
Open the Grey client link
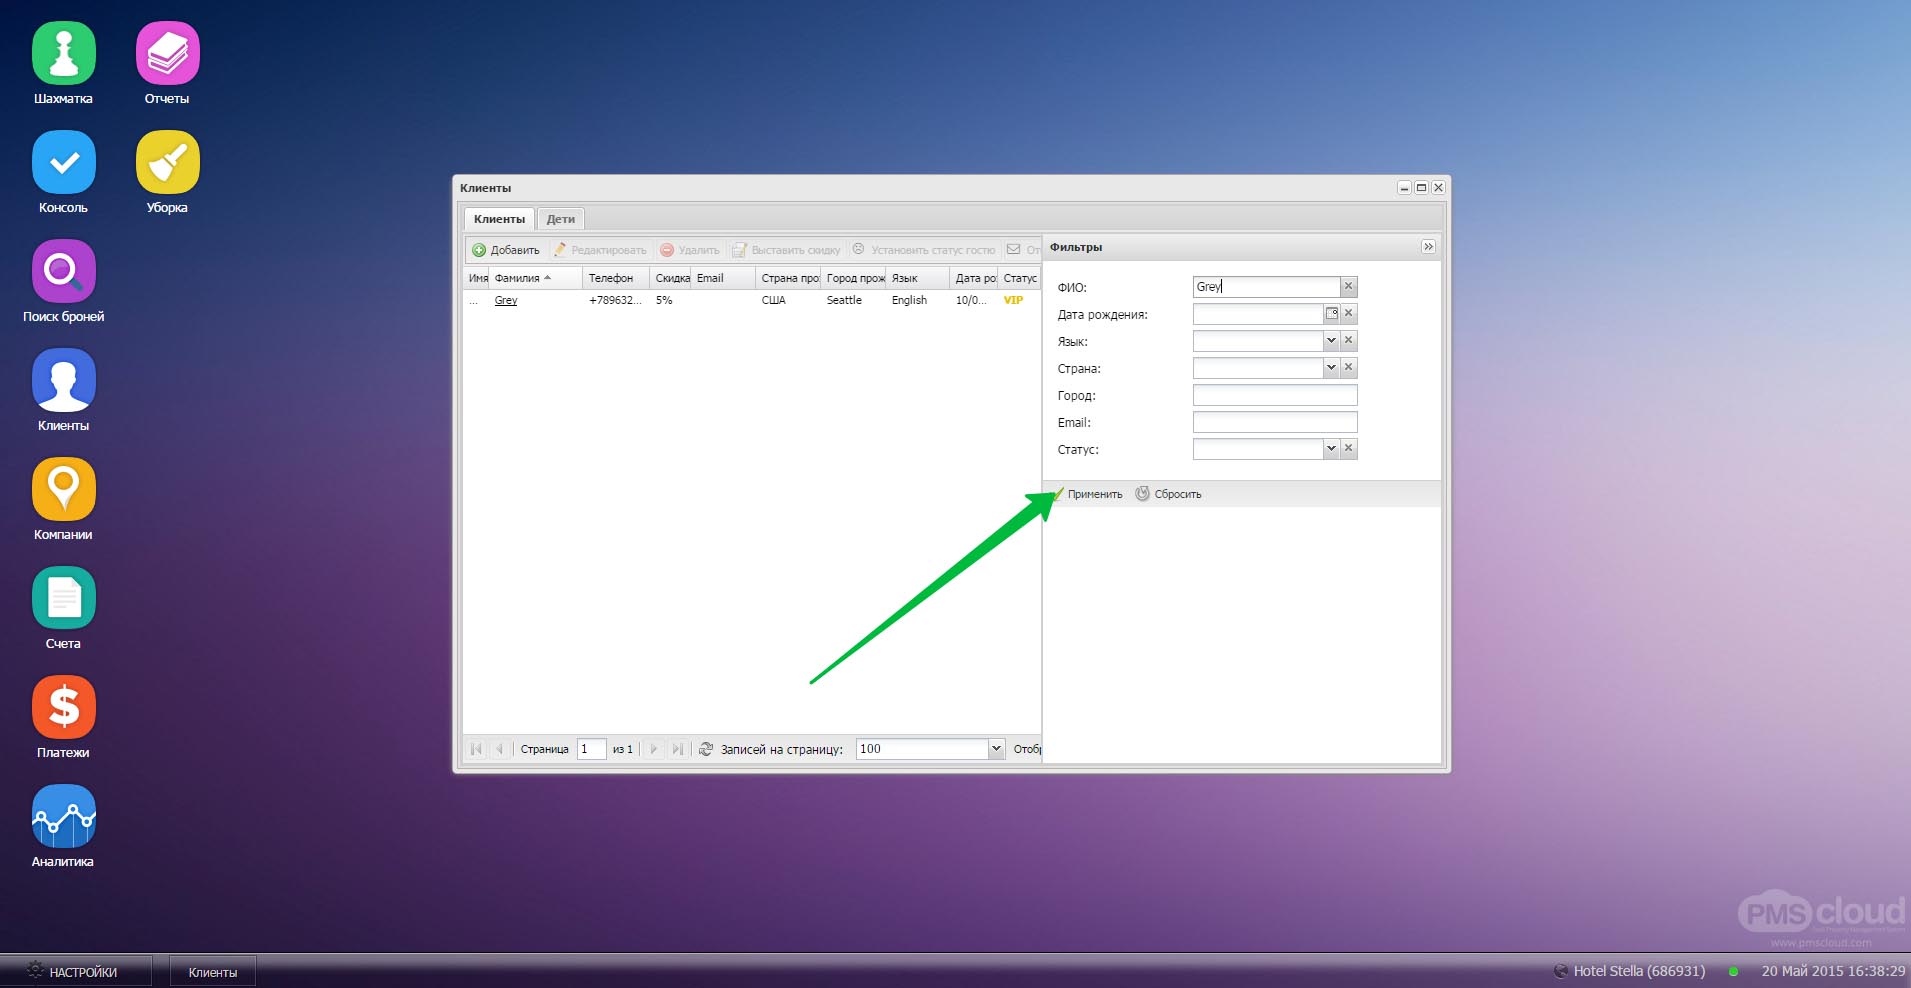pyautogui.click(x=506, y=300)
